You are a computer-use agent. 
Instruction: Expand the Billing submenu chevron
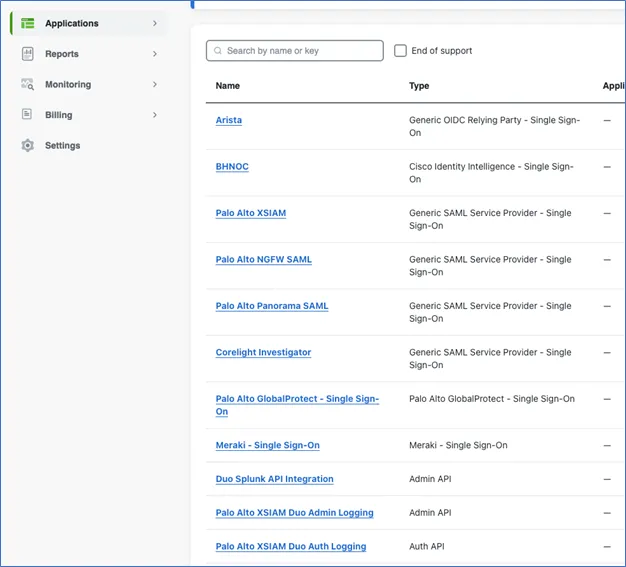[154, 115]
